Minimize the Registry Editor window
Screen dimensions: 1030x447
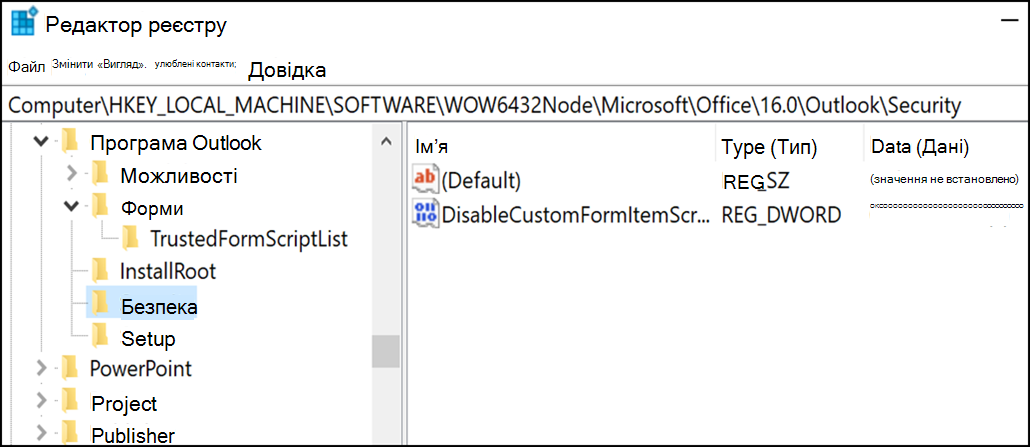[x=1008, y=21]
